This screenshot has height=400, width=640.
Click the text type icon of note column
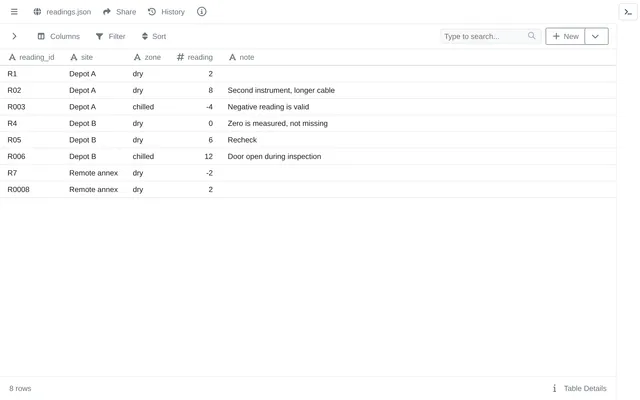(232, 58)
